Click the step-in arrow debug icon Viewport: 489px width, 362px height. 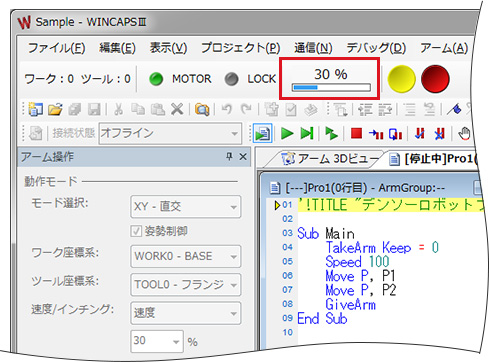(376, 134)
